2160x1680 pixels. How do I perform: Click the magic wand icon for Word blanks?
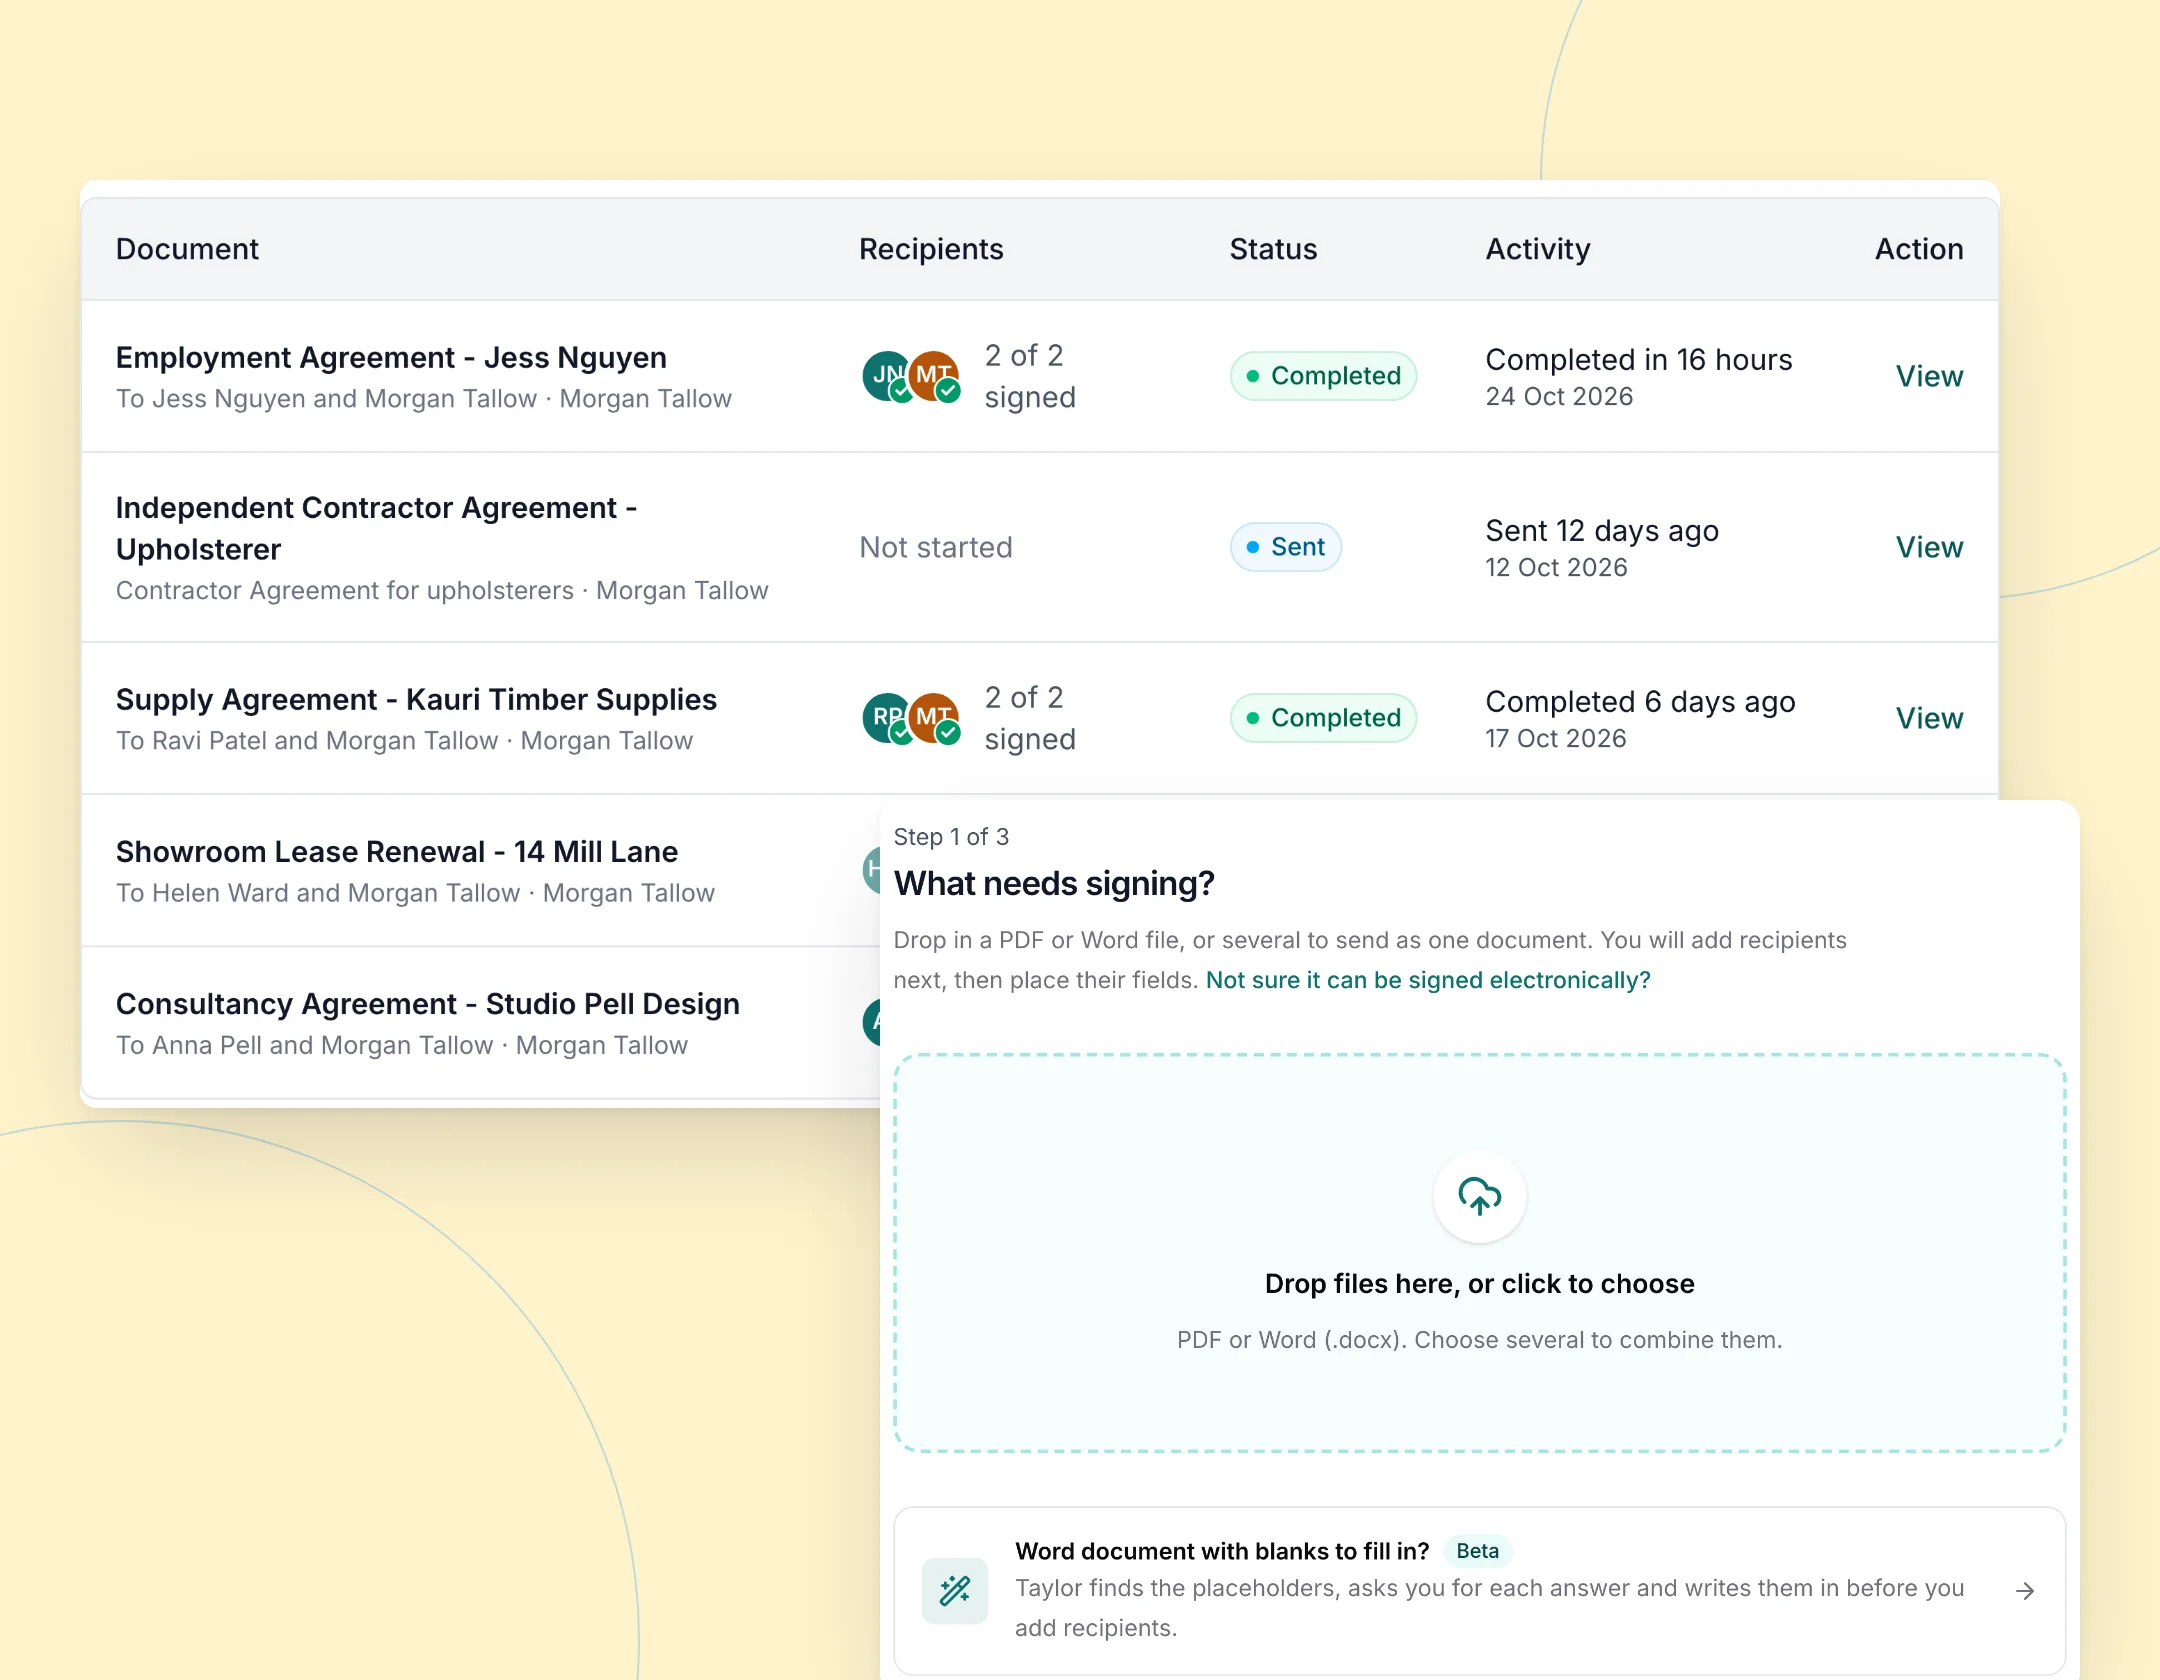pos(955,1590)
